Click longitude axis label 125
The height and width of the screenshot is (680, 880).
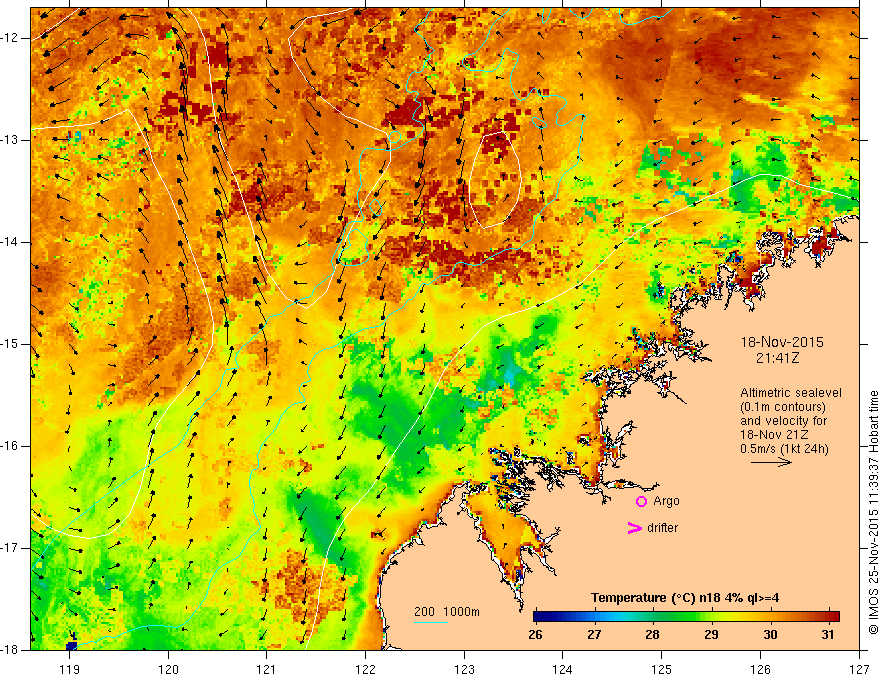pyautogui.click(x=661, y=669)
